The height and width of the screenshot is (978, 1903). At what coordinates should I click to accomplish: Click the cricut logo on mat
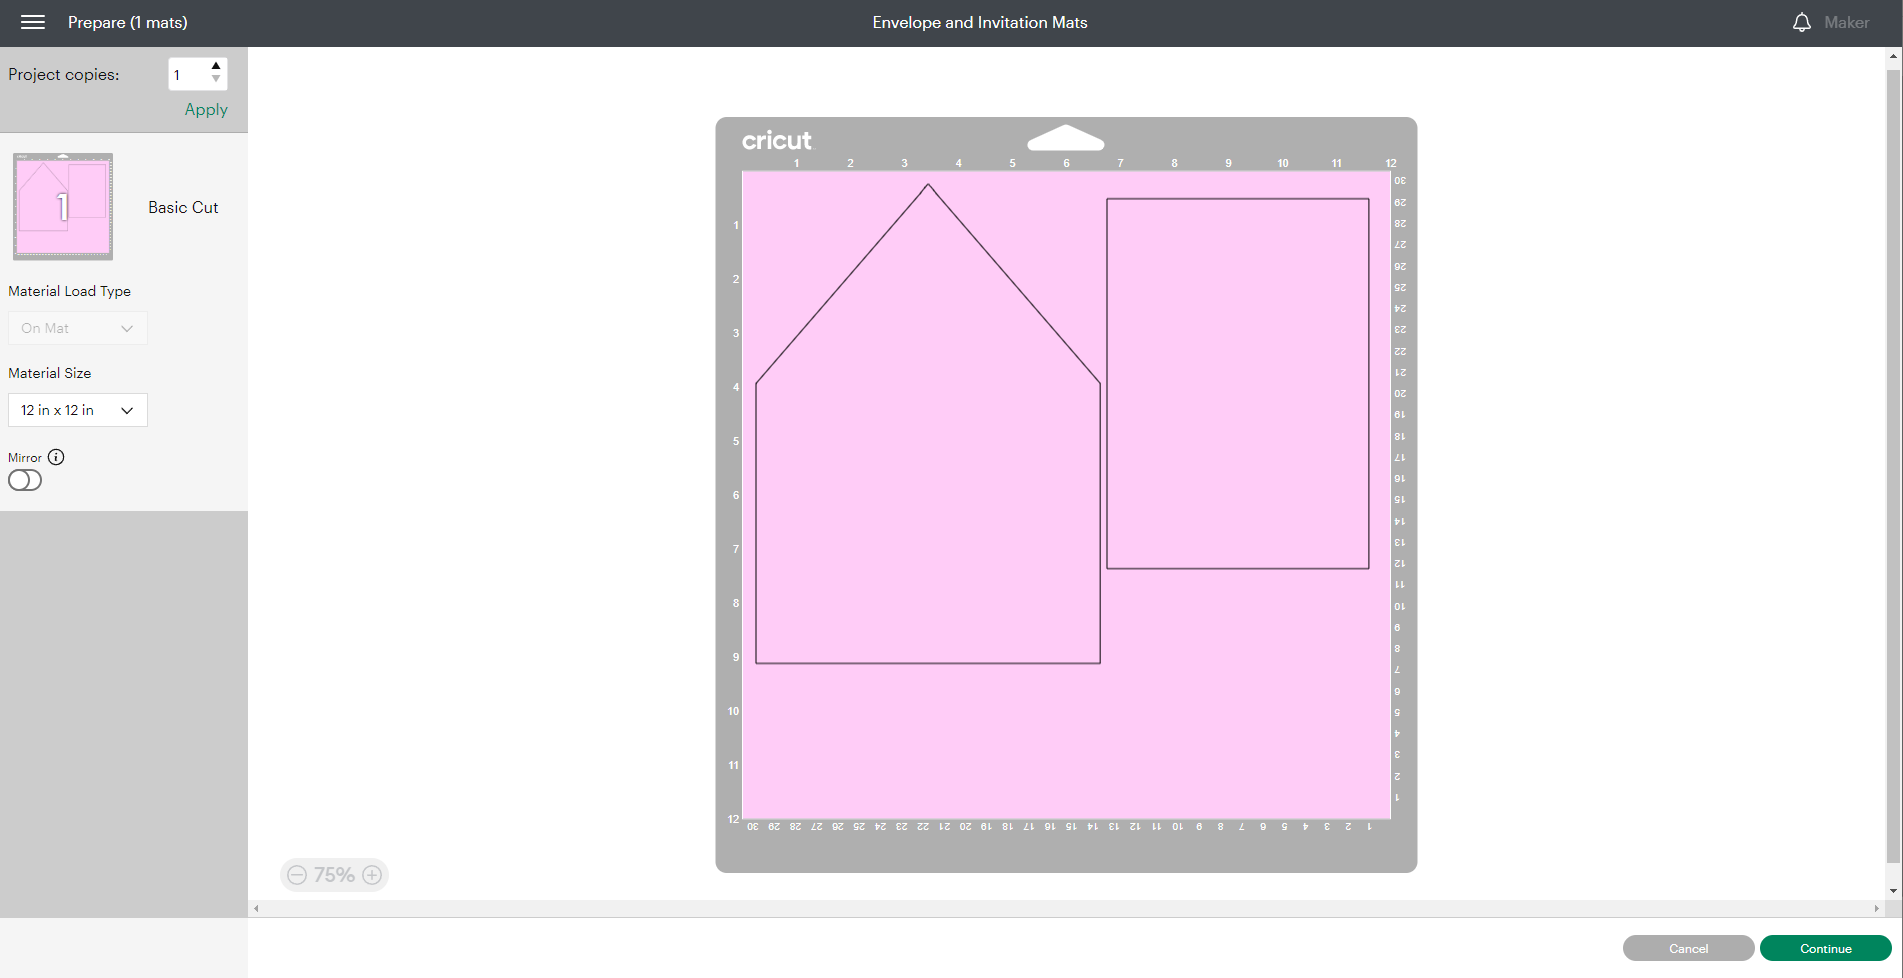point(777,140)
